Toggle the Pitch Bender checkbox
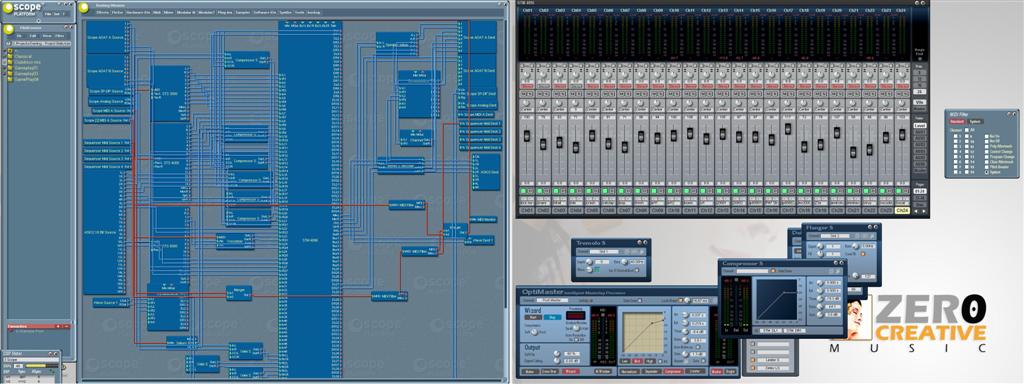Image resolution: width=1024 pixels, height=384 pixels. (x=987, y=167)
